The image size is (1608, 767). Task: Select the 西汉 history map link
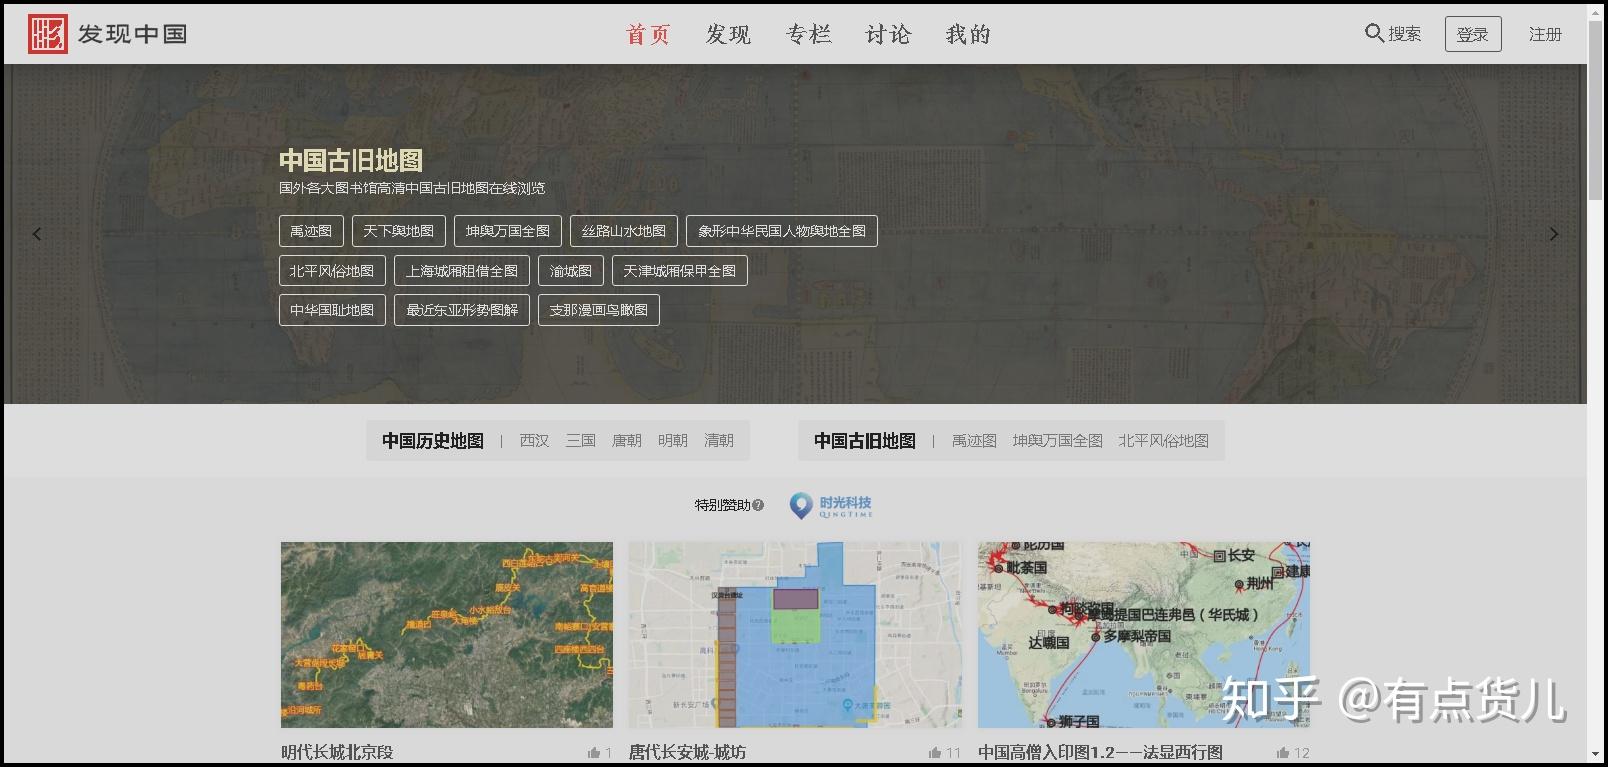[x=535, y=441]
